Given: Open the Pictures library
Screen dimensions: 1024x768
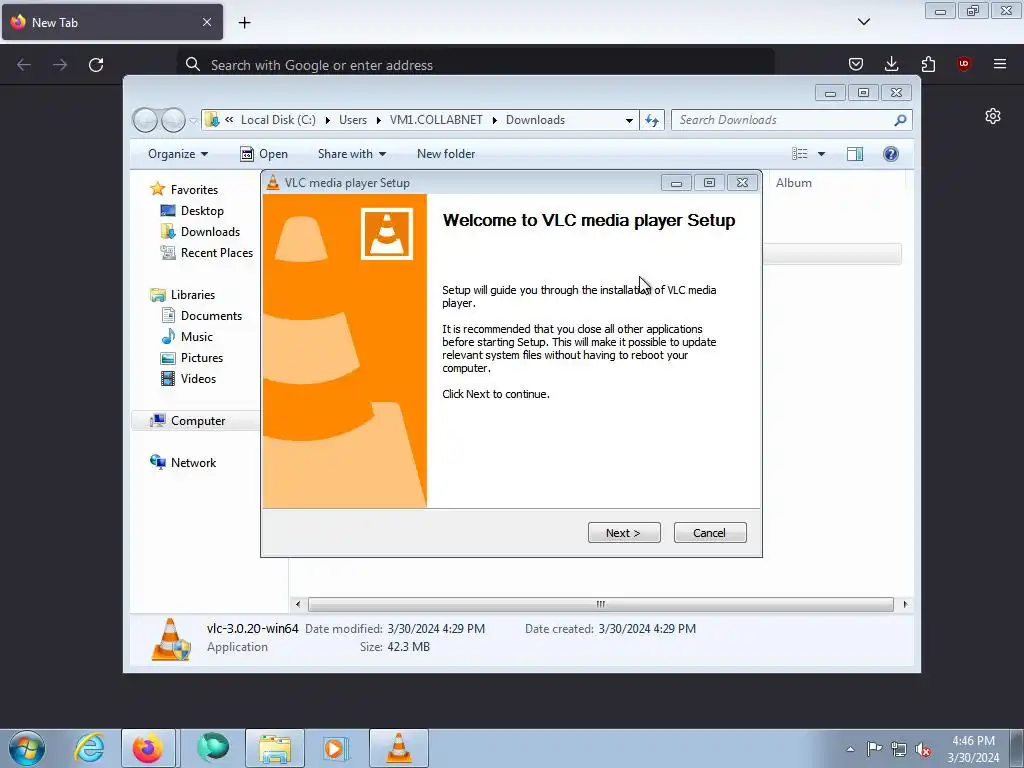Looking at the screenshot, I should [202, 358].
